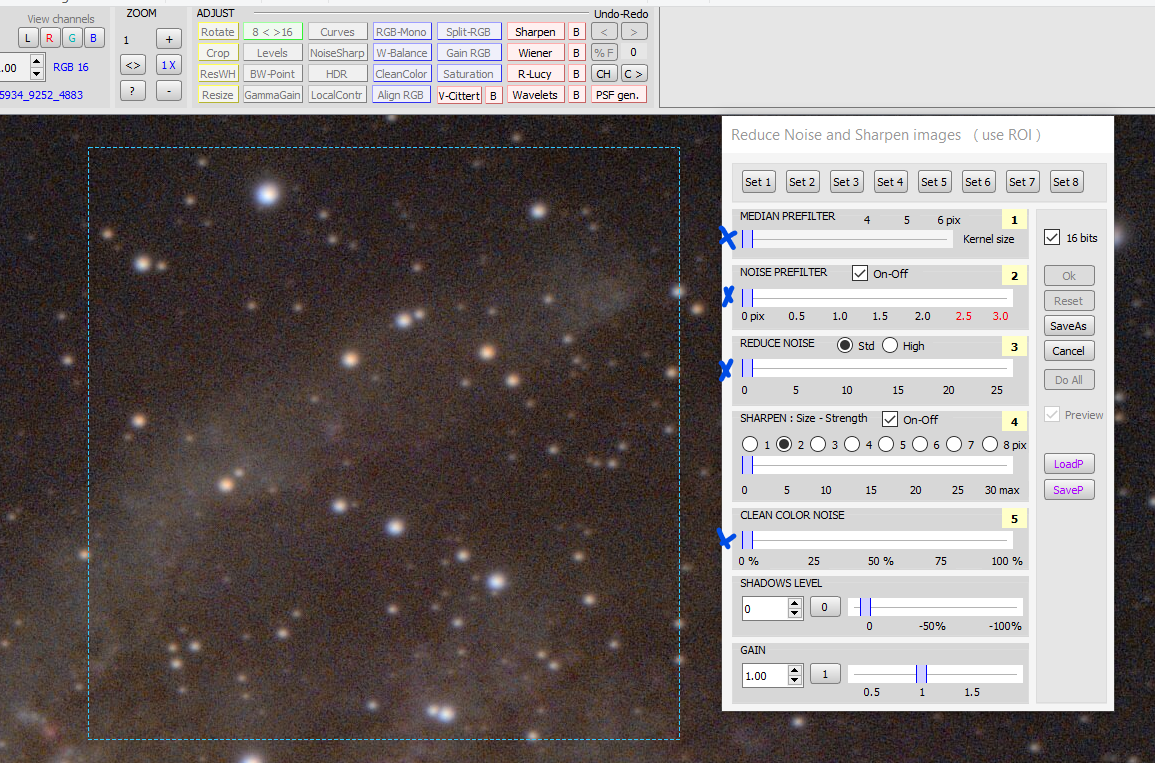Load preset Set 4

coord(890,182)
